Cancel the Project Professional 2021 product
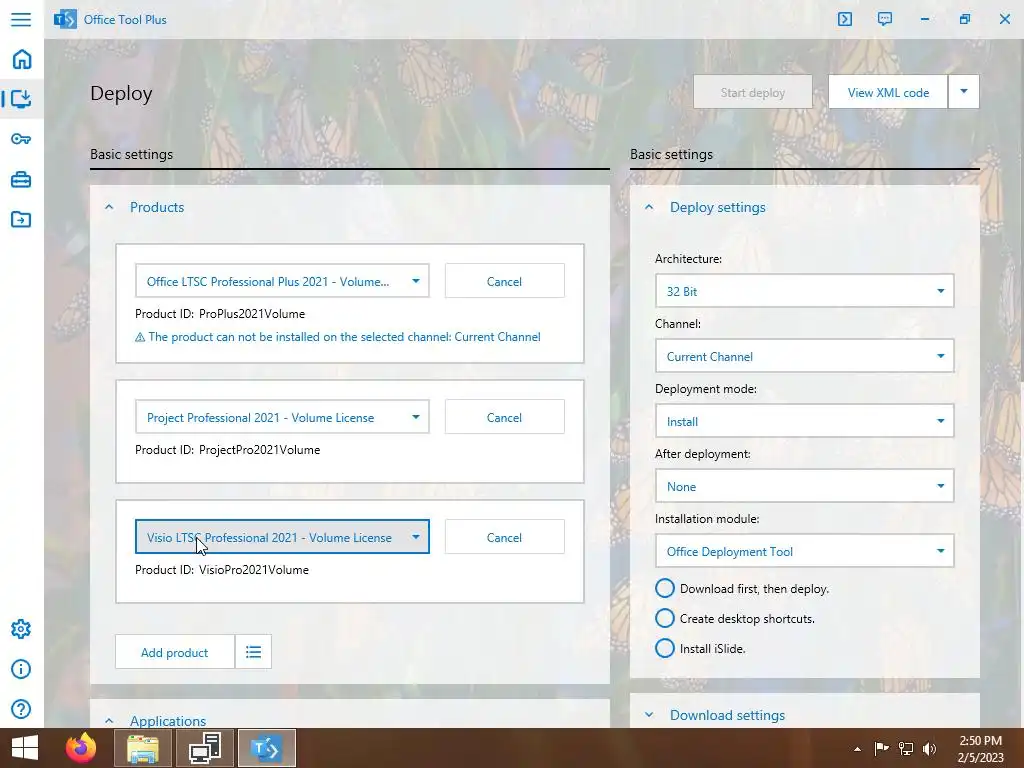Viewport: 1024px width, 768px height. coord(504,417)
